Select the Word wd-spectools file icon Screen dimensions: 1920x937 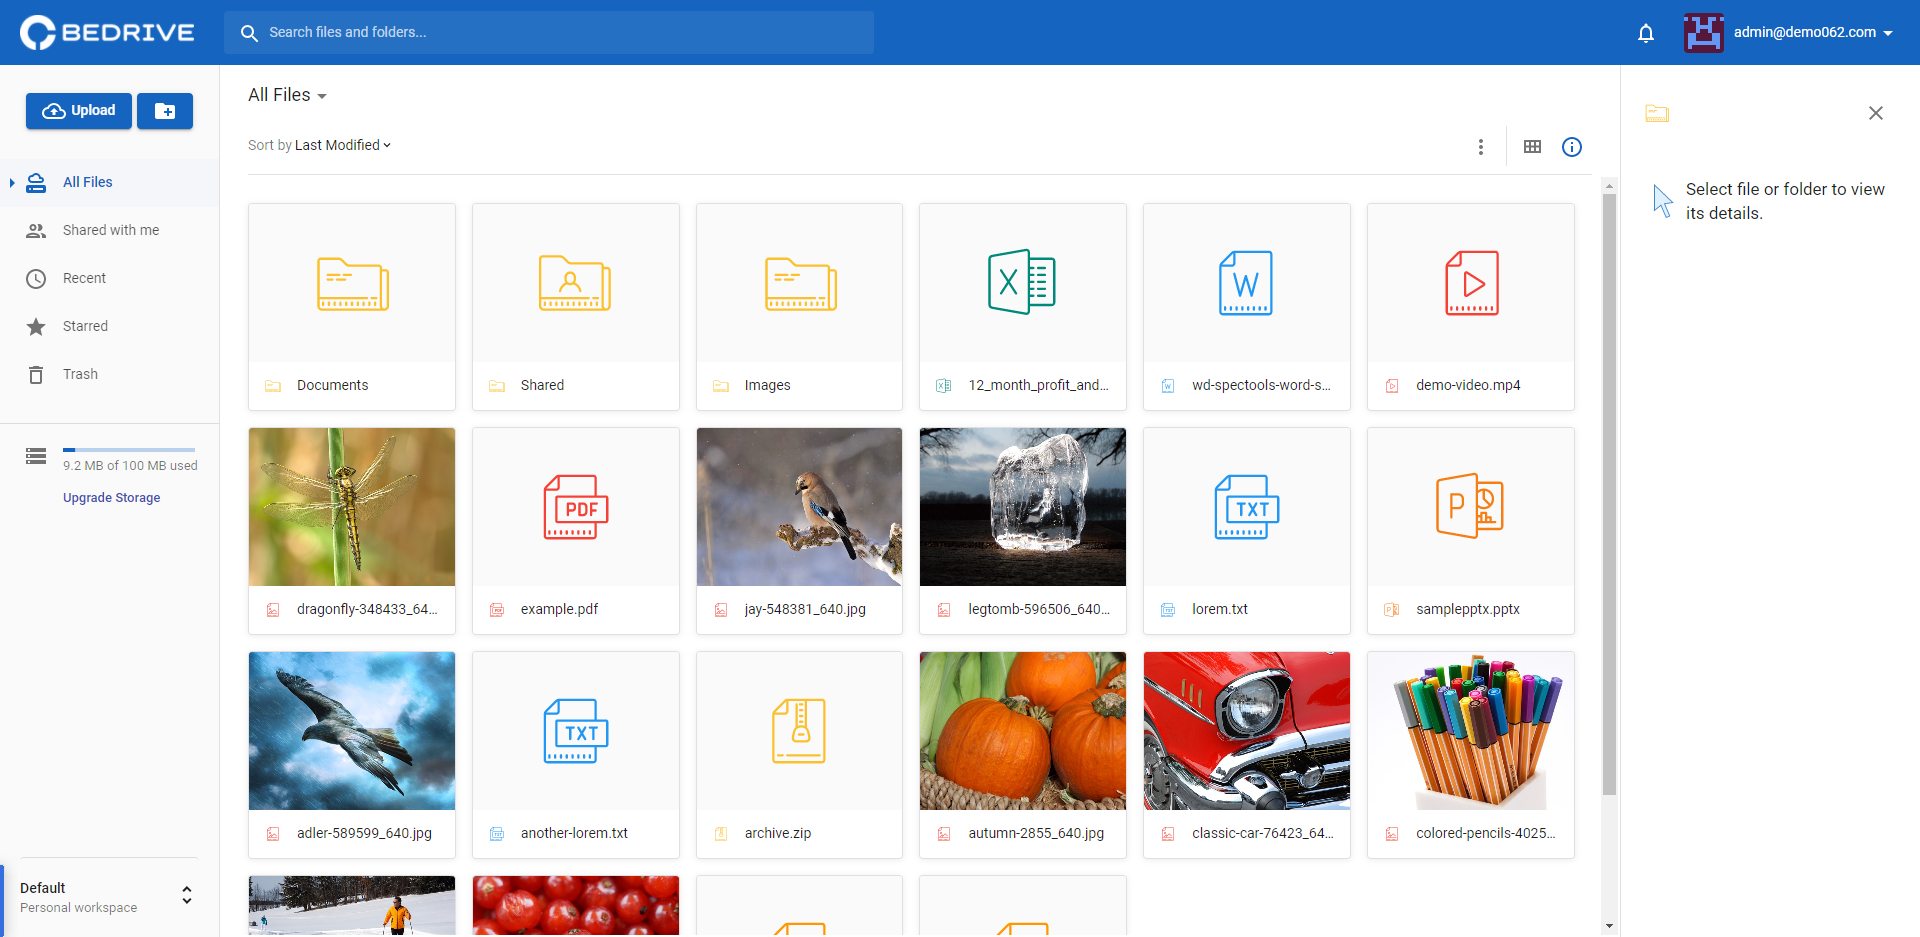click(1246, 283)
